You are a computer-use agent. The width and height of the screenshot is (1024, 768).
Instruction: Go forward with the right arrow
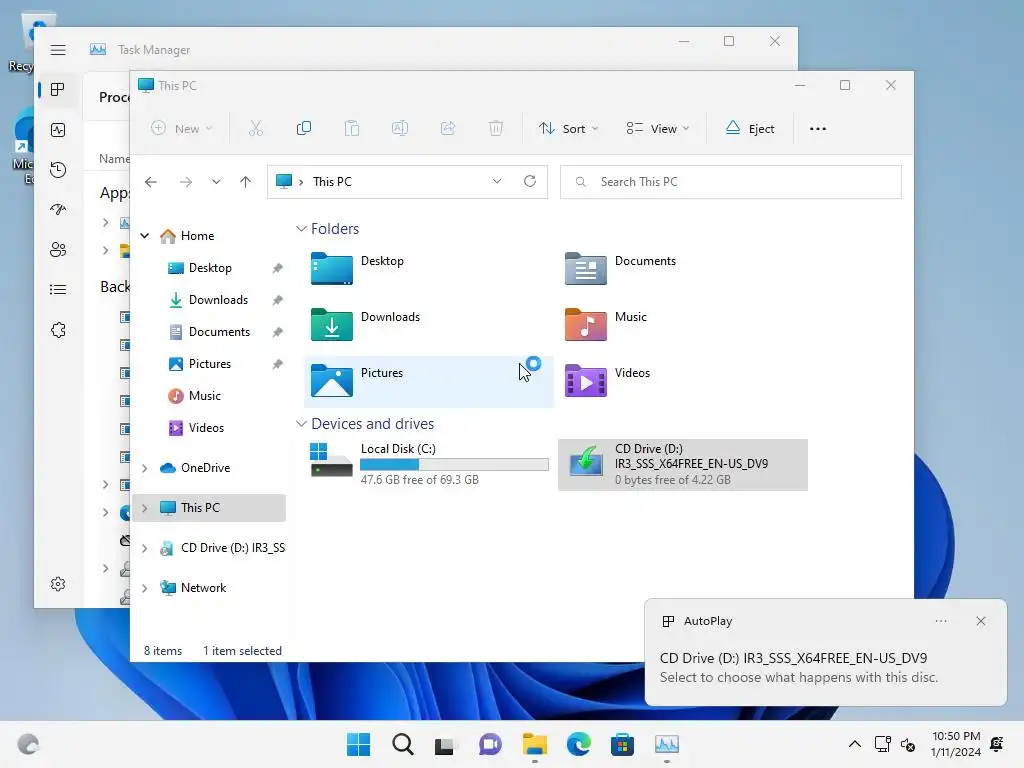tap(186, 182)
